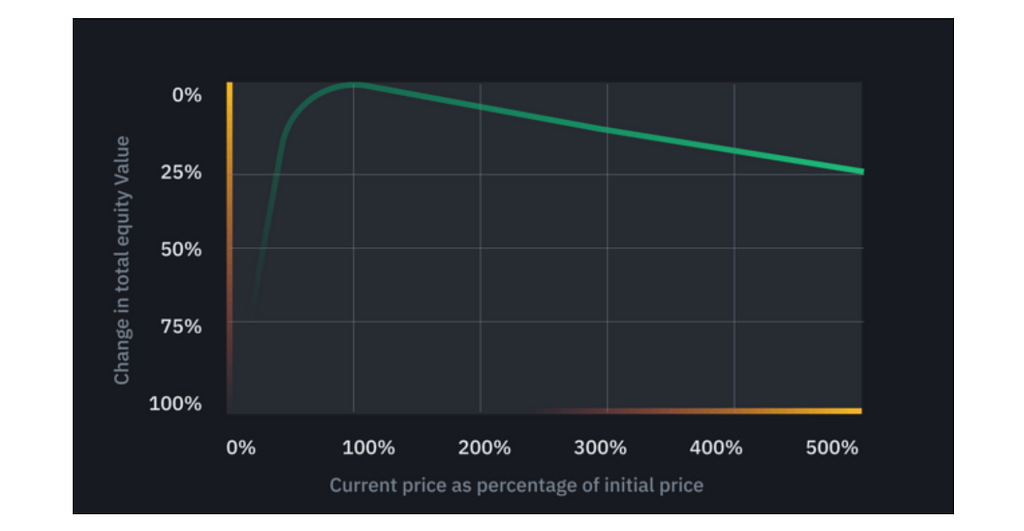Click the green curve above the 300% mark
Image resolution: width=1024 pixels, height=531 pixels.
[x=607, y=129]
